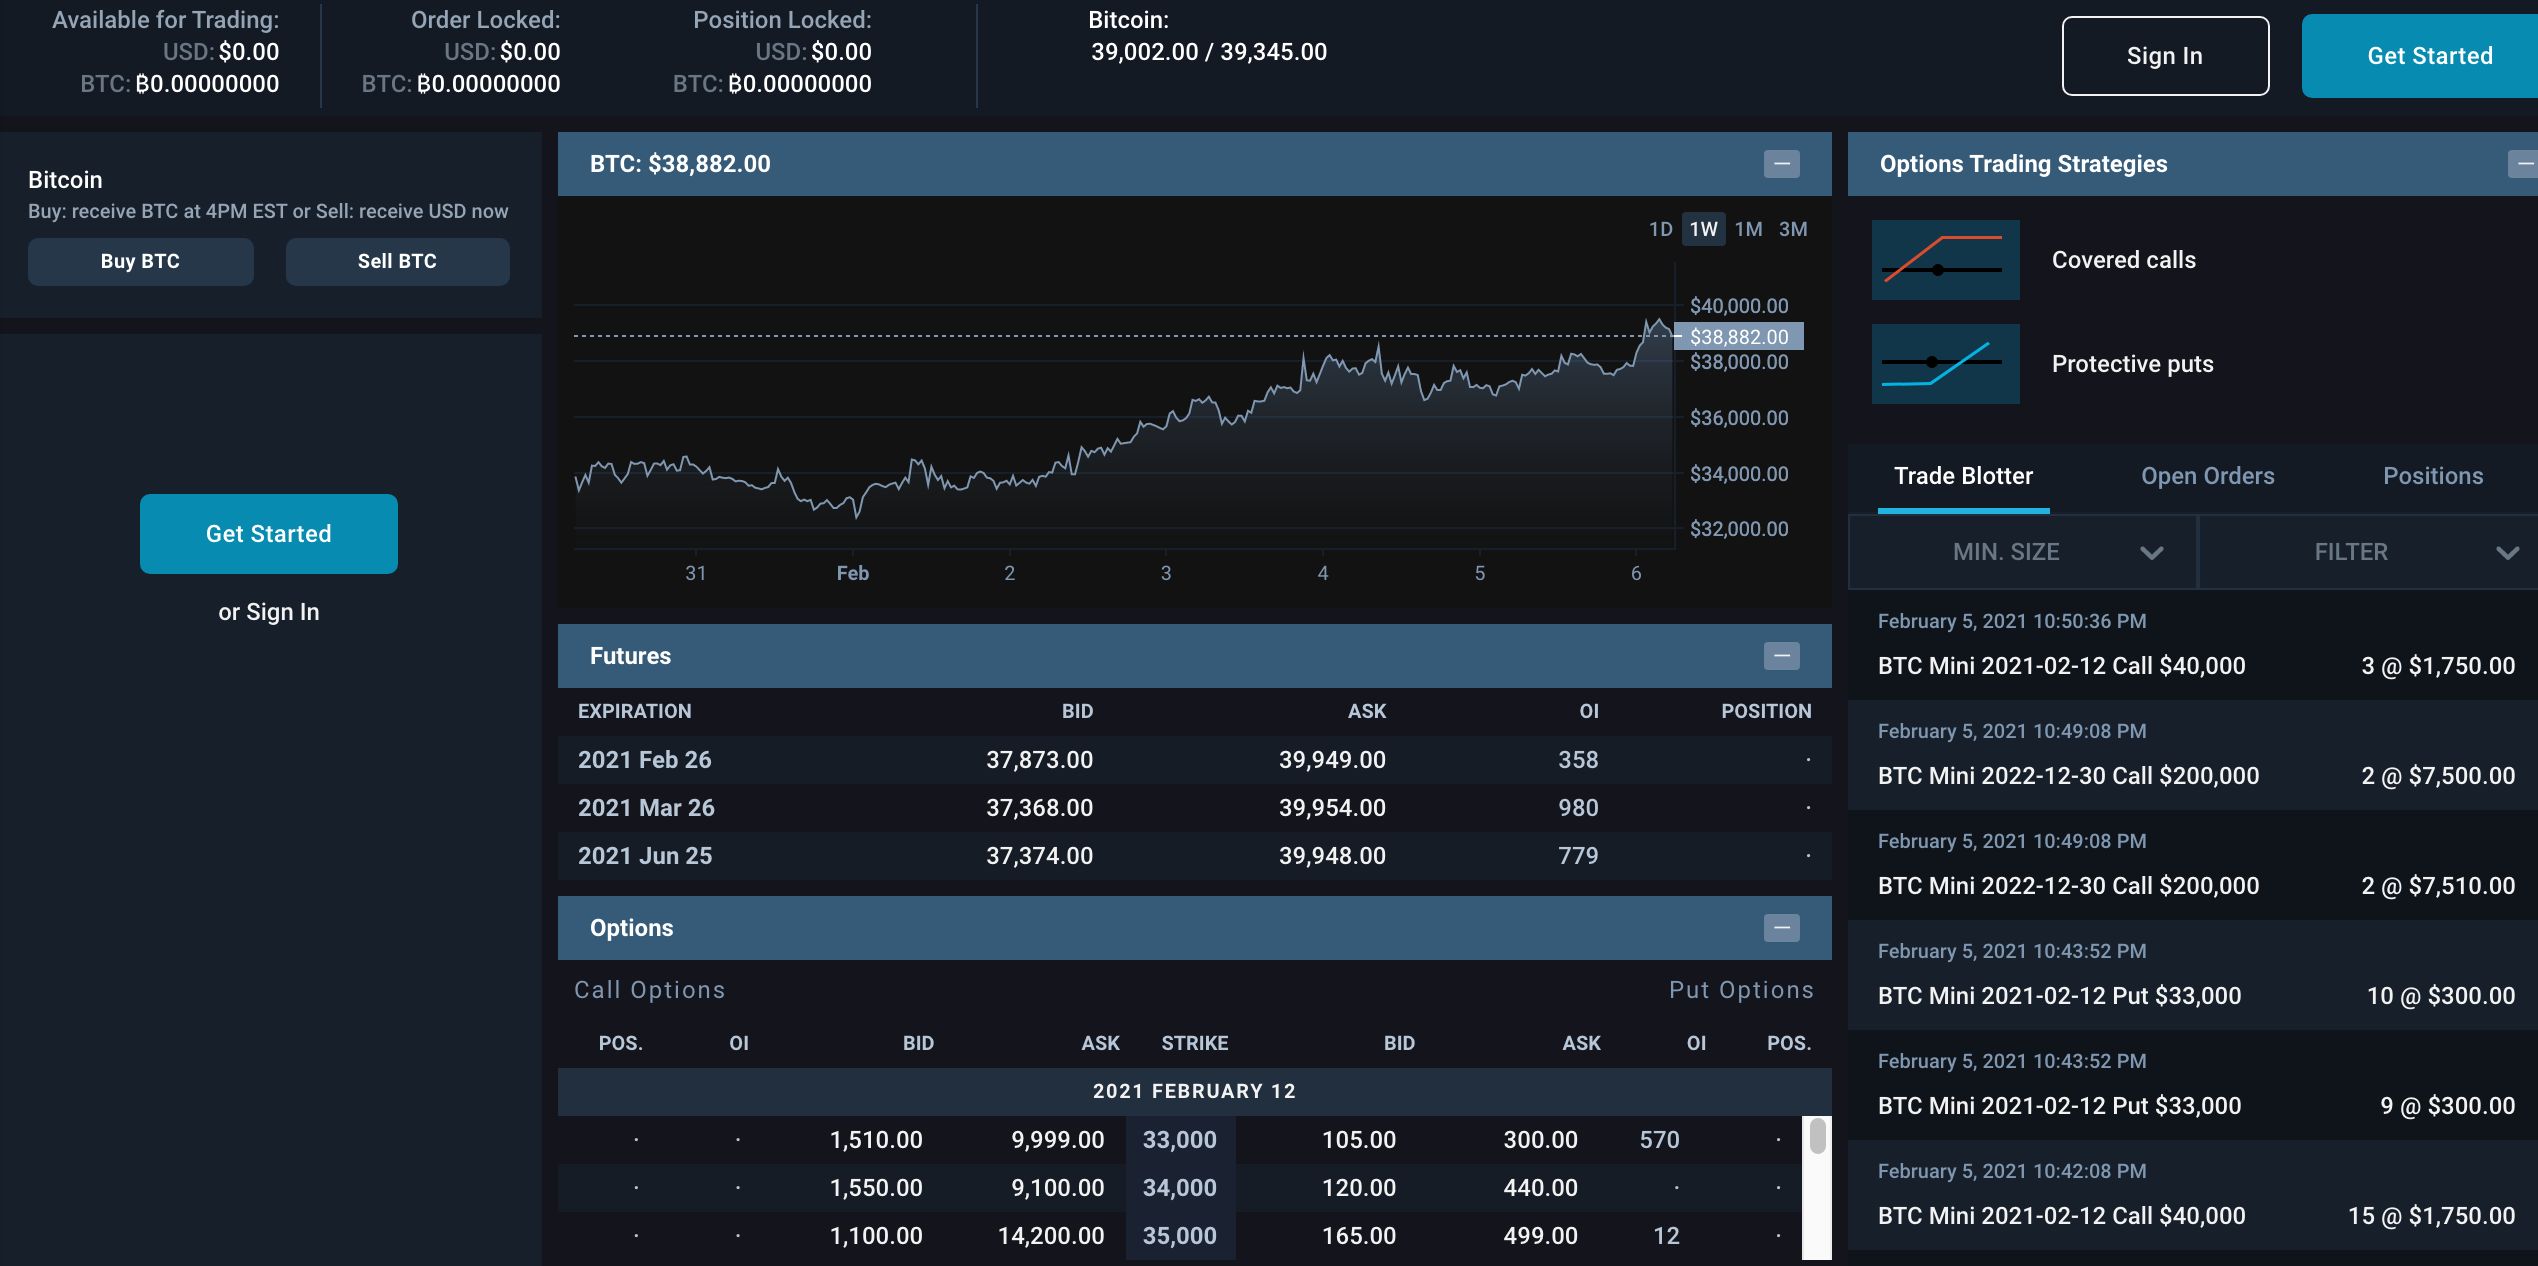Open the Protective puts strategy thumbnail

pos(1945,364)
